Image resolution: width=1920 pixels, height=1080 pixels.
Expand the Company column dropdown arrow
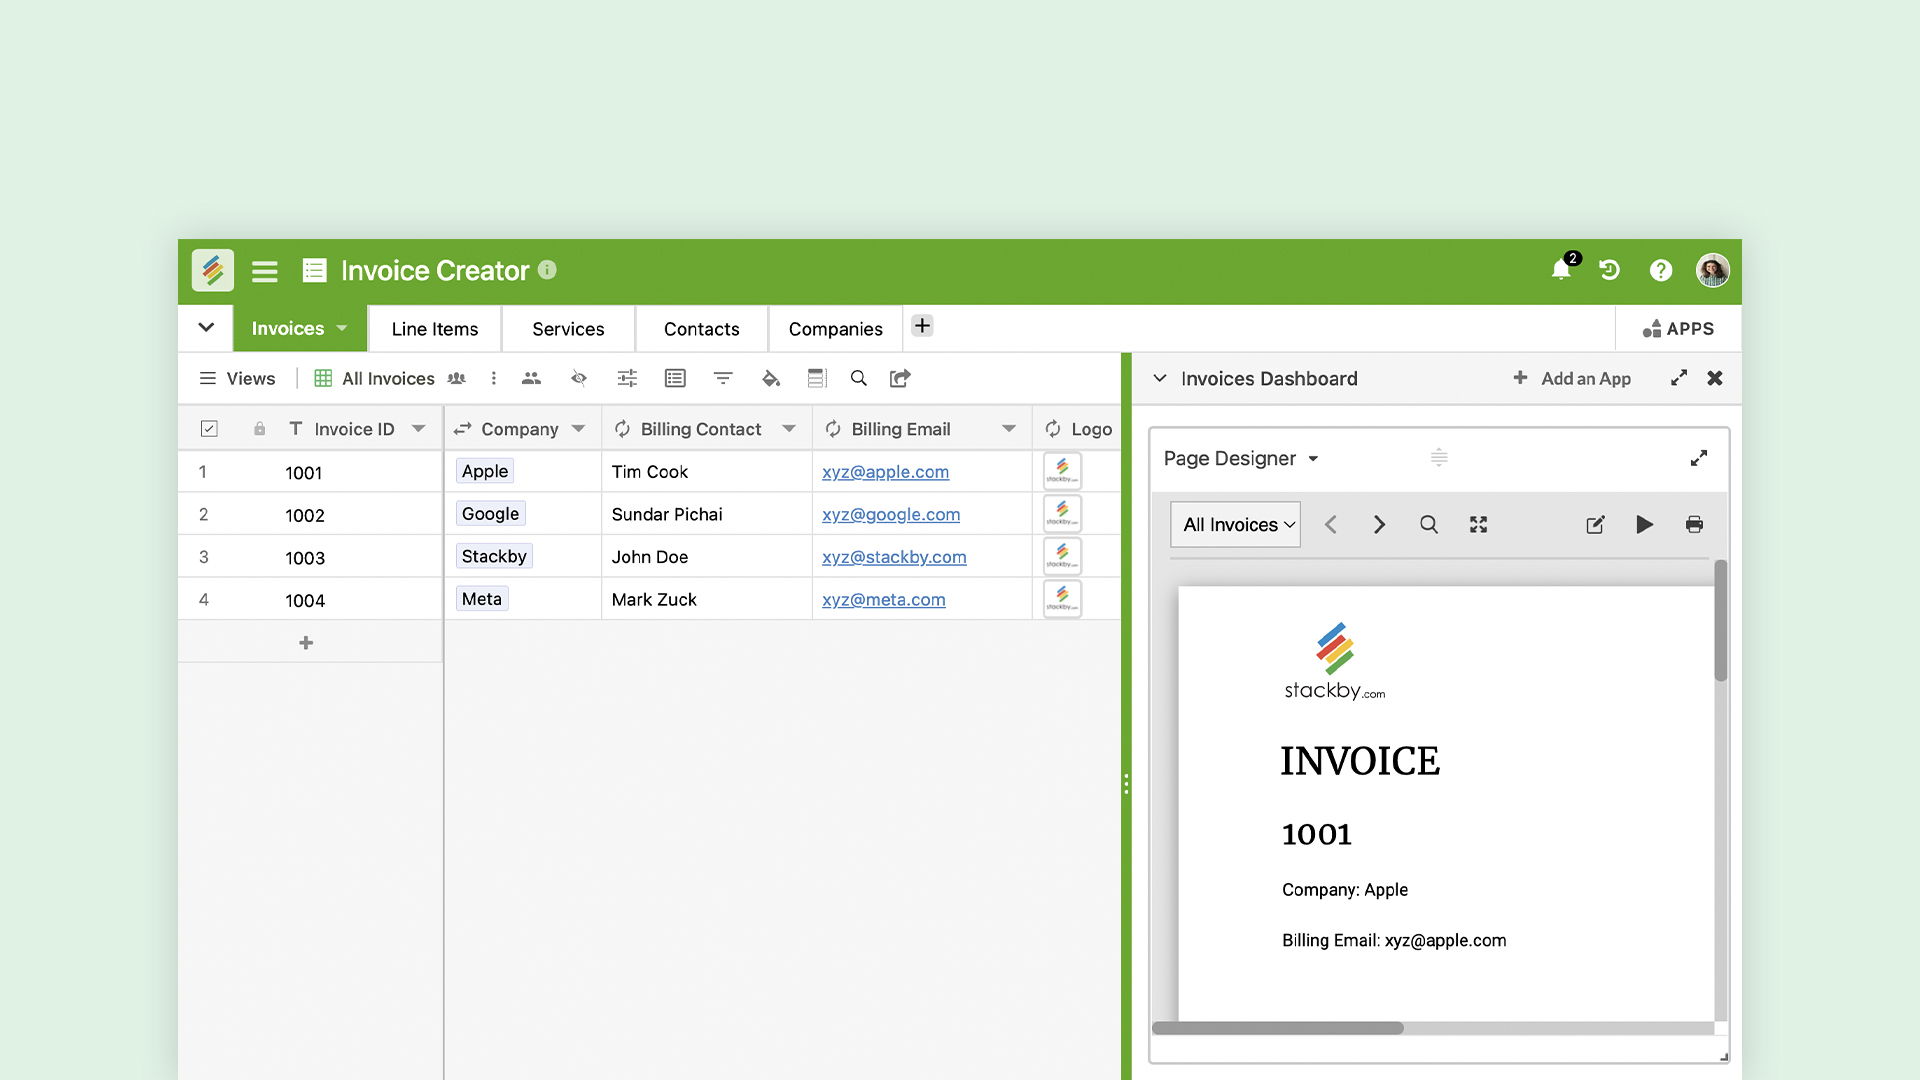[x=578, y=429]
